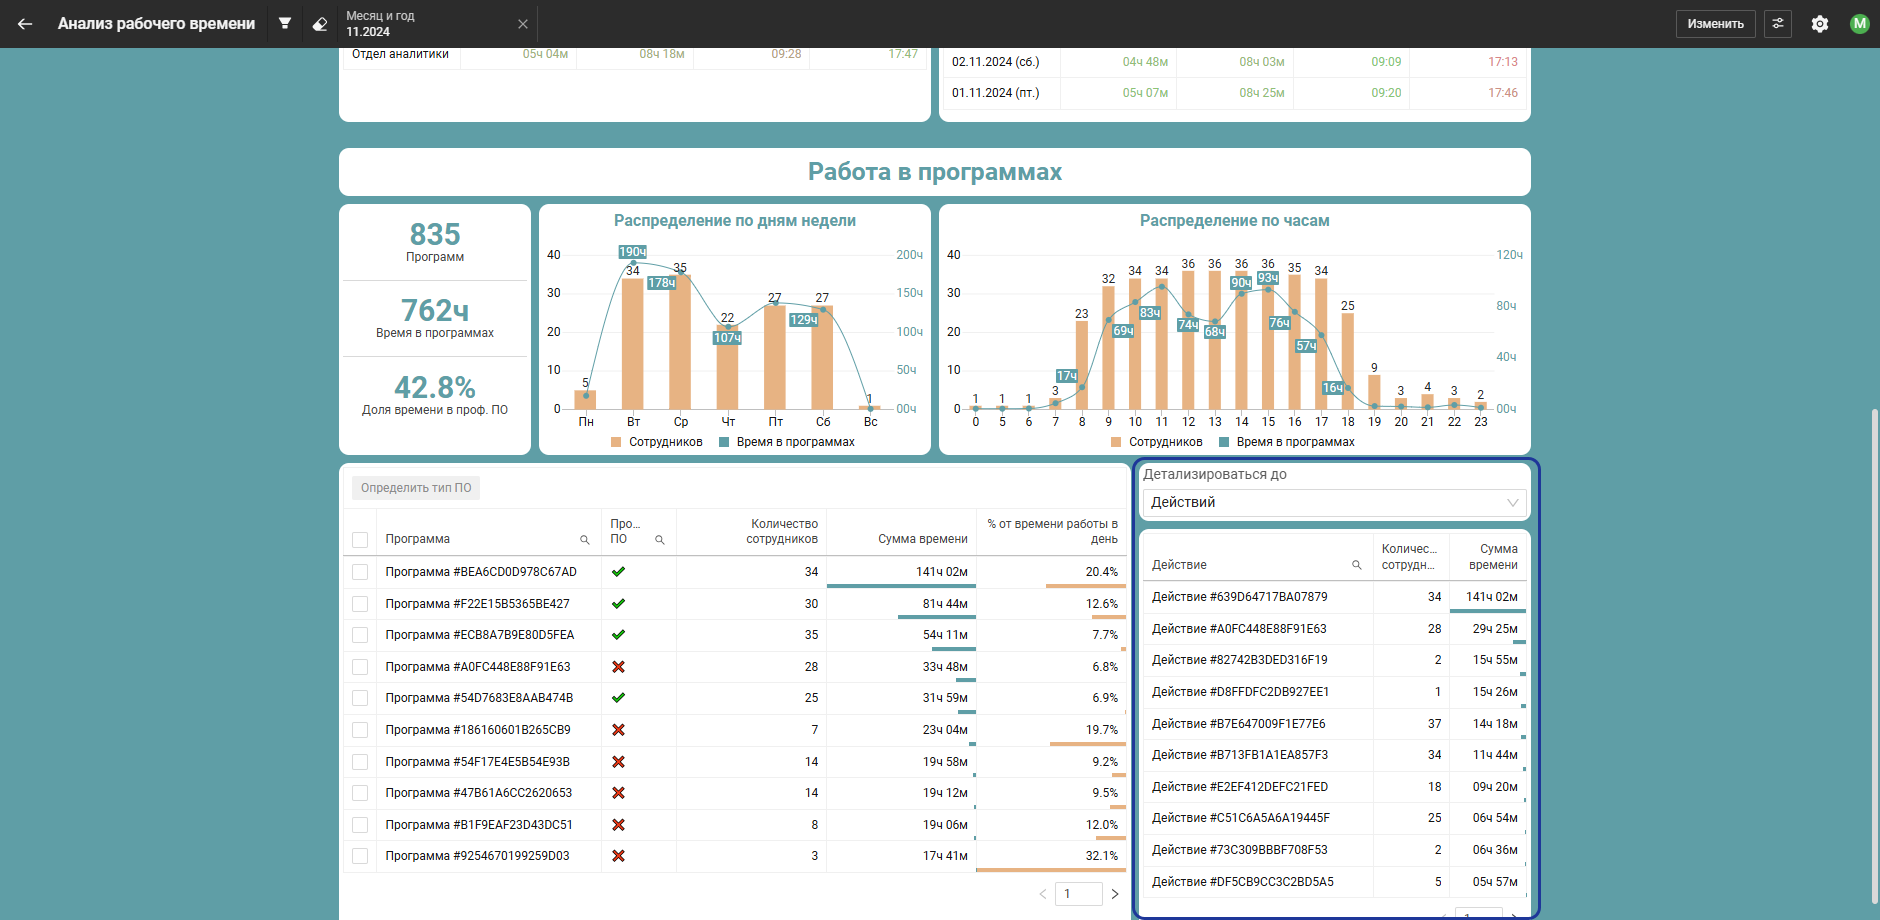Viewport: 1880px width, 920px height.
Task: Click the 02.11.2024 (сб.) date row
Action: point(1235,62)
